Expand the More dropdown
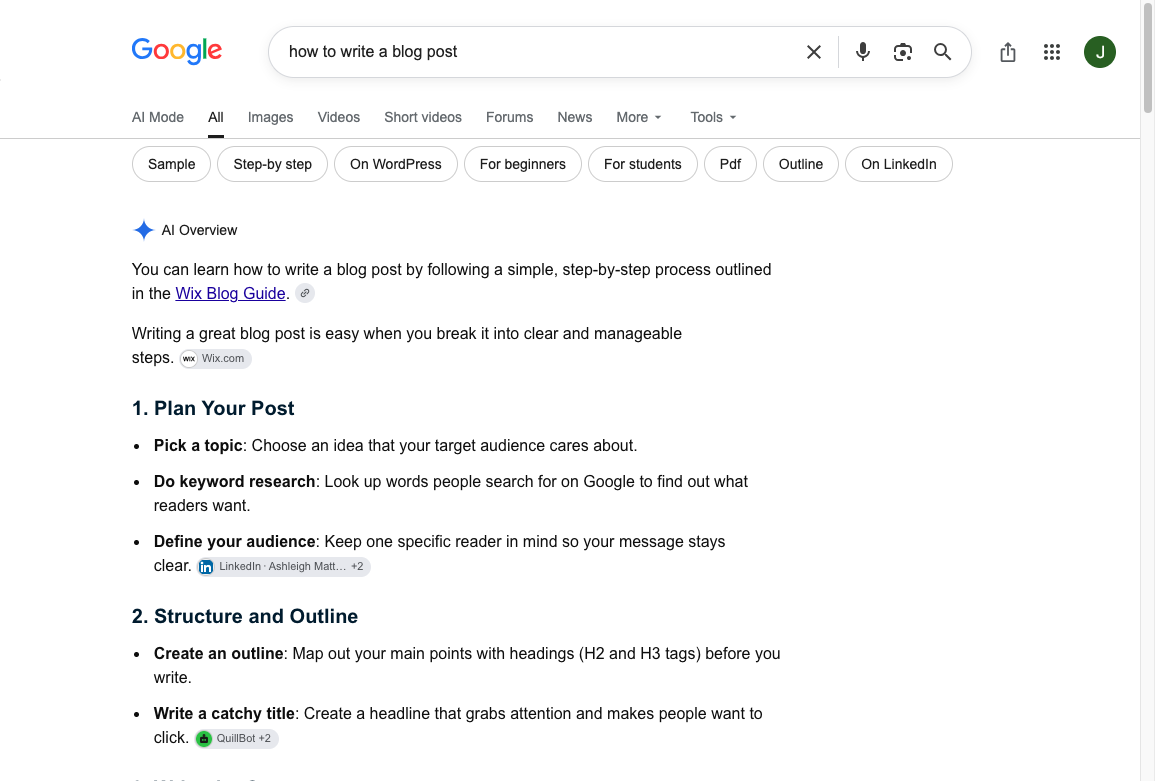 click(x=639, y=117)
